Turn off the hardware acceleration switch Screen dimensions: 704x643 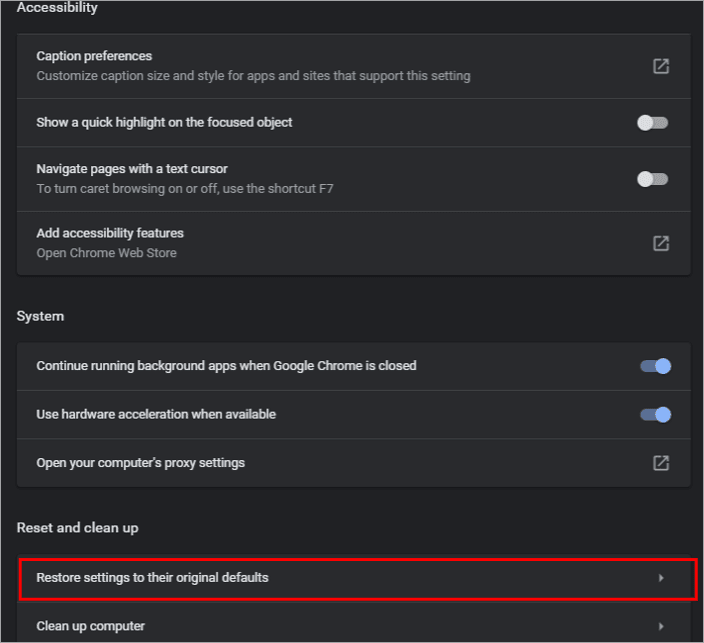coord(655,414)
